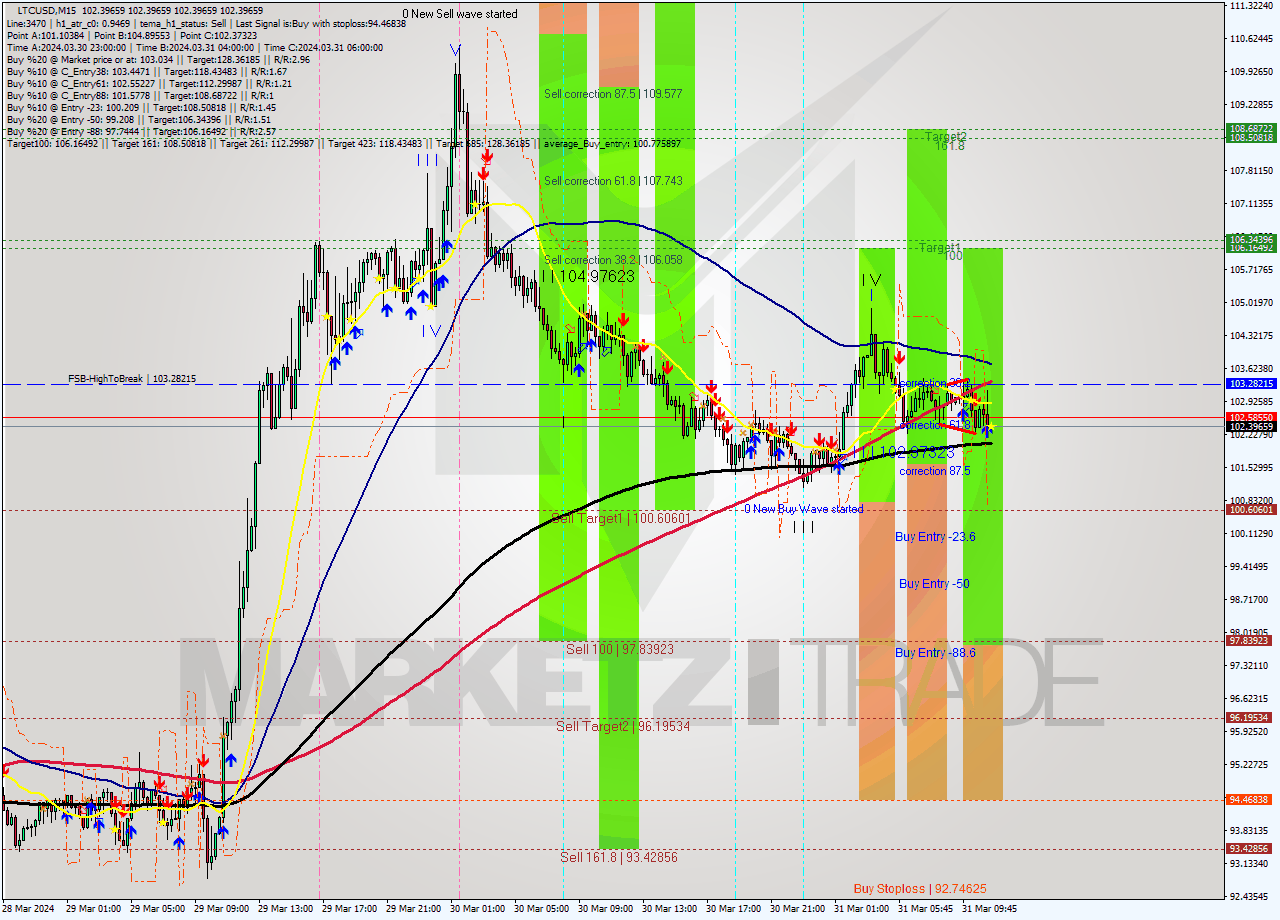Click the 106.34396 price axis tag
Viewport: 1280px width, 920px height.
coord(1251,239)
